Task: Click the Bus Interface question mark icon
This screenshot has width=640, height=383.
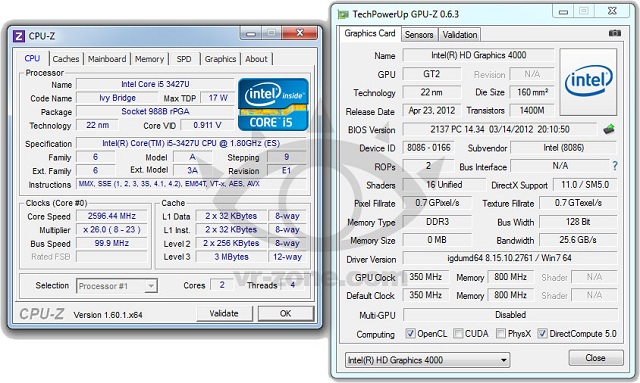Action: click(x=615, y=166)
